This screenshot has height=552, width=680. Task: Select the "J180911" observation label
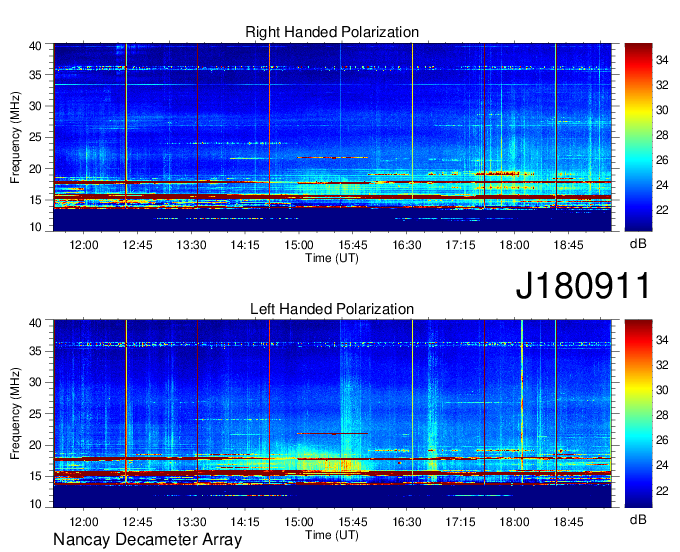tap(583, 286)
